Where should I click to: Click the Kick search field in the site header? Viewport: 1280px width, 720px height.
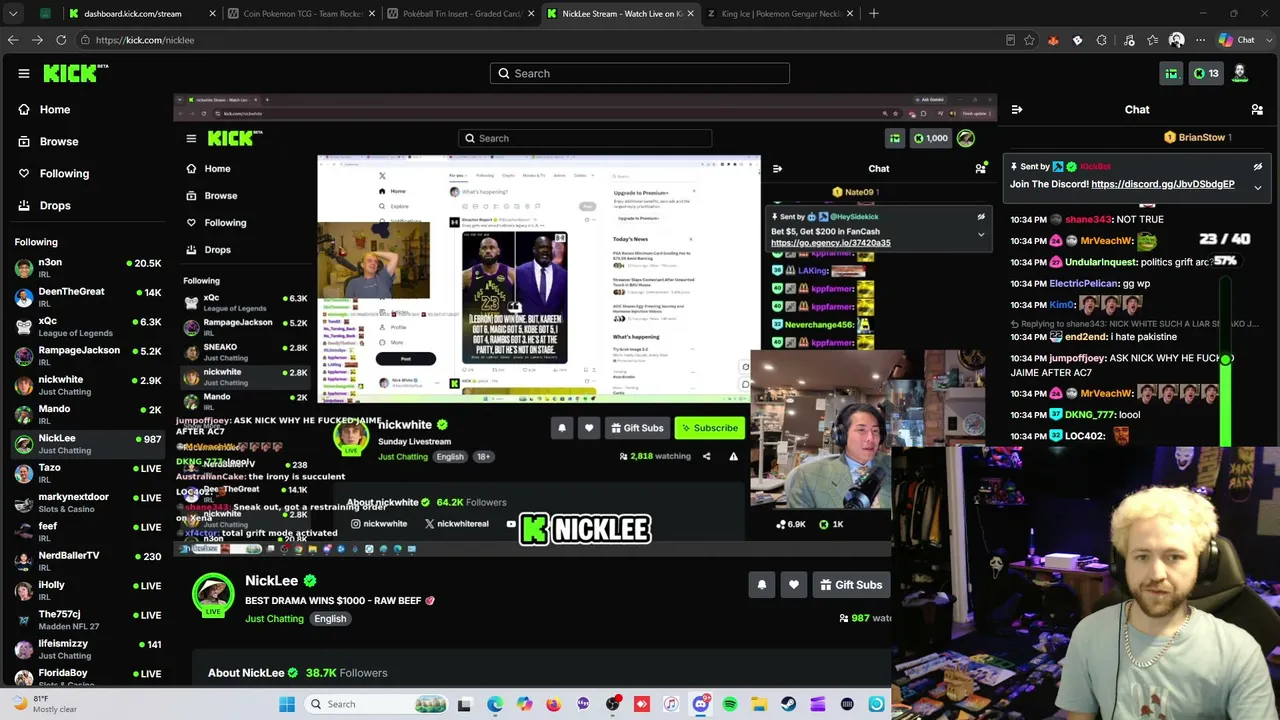coord(640,73)
